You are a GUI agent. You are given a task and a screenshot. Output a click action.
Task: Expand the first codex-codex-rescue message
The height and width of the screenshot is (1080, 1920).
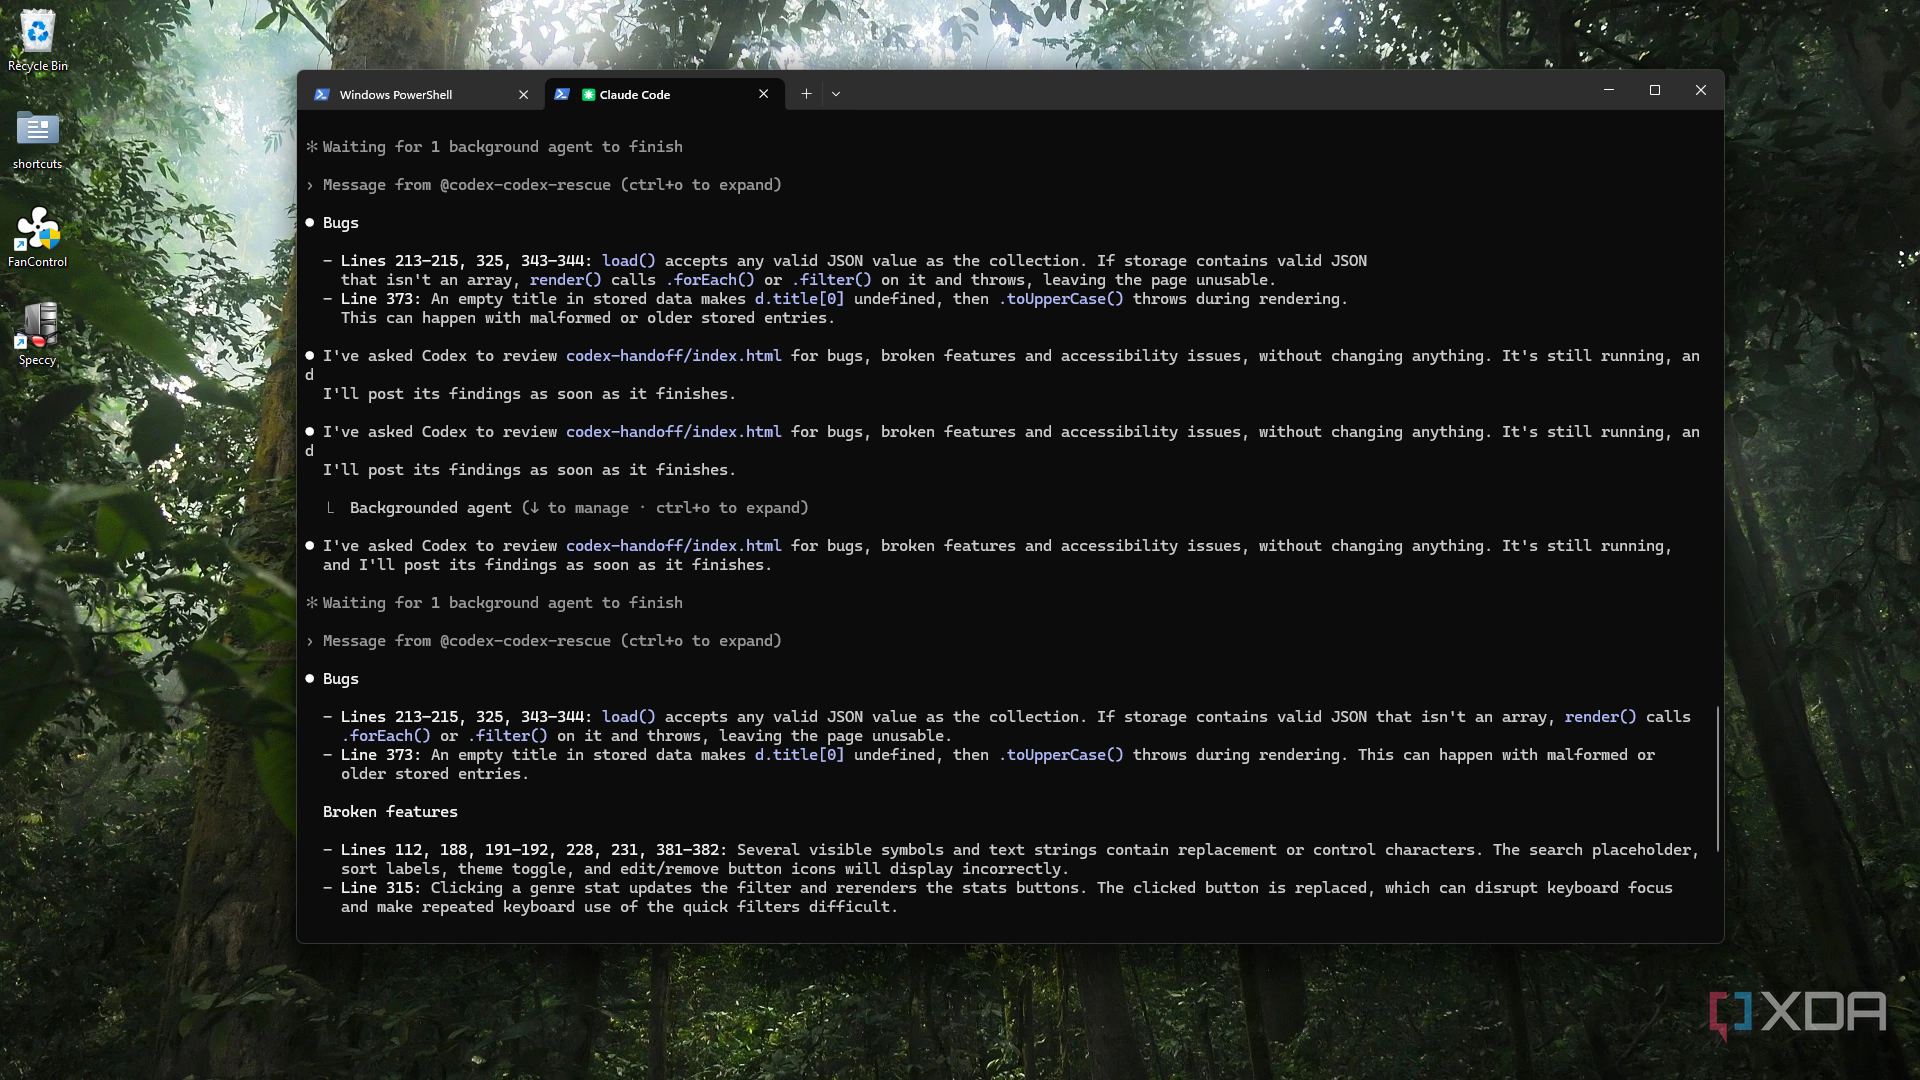(543, 185)
